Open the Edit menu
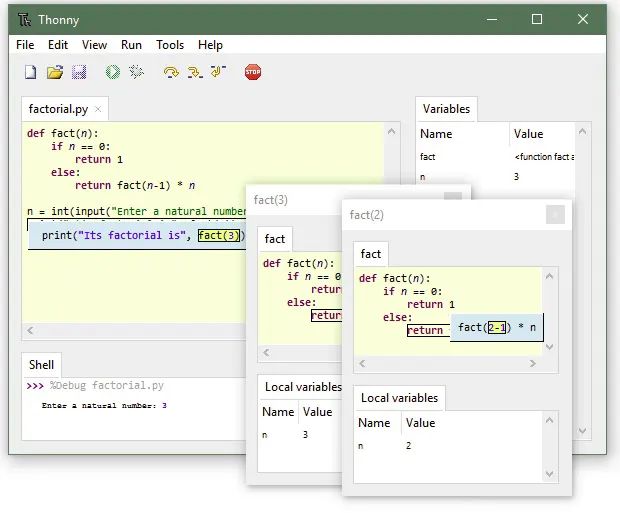 (x=58, y=45)
